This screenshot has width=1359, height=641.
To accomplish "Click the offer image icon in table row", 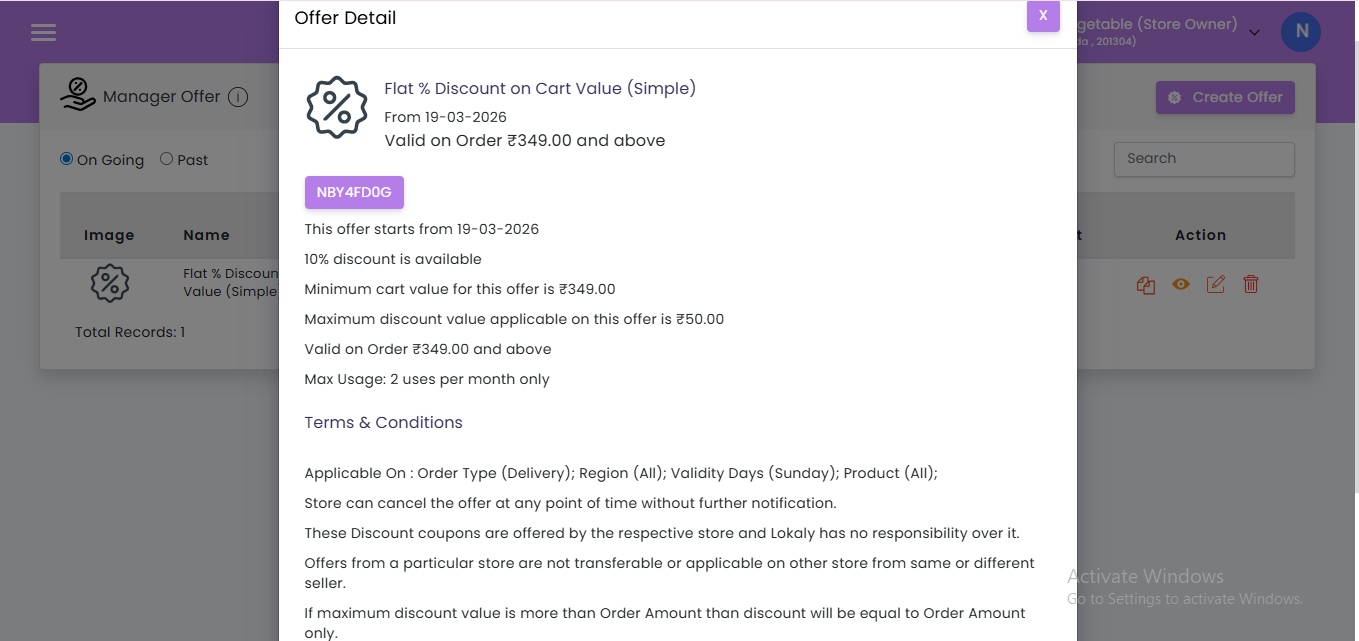I will tap(110, 284).
